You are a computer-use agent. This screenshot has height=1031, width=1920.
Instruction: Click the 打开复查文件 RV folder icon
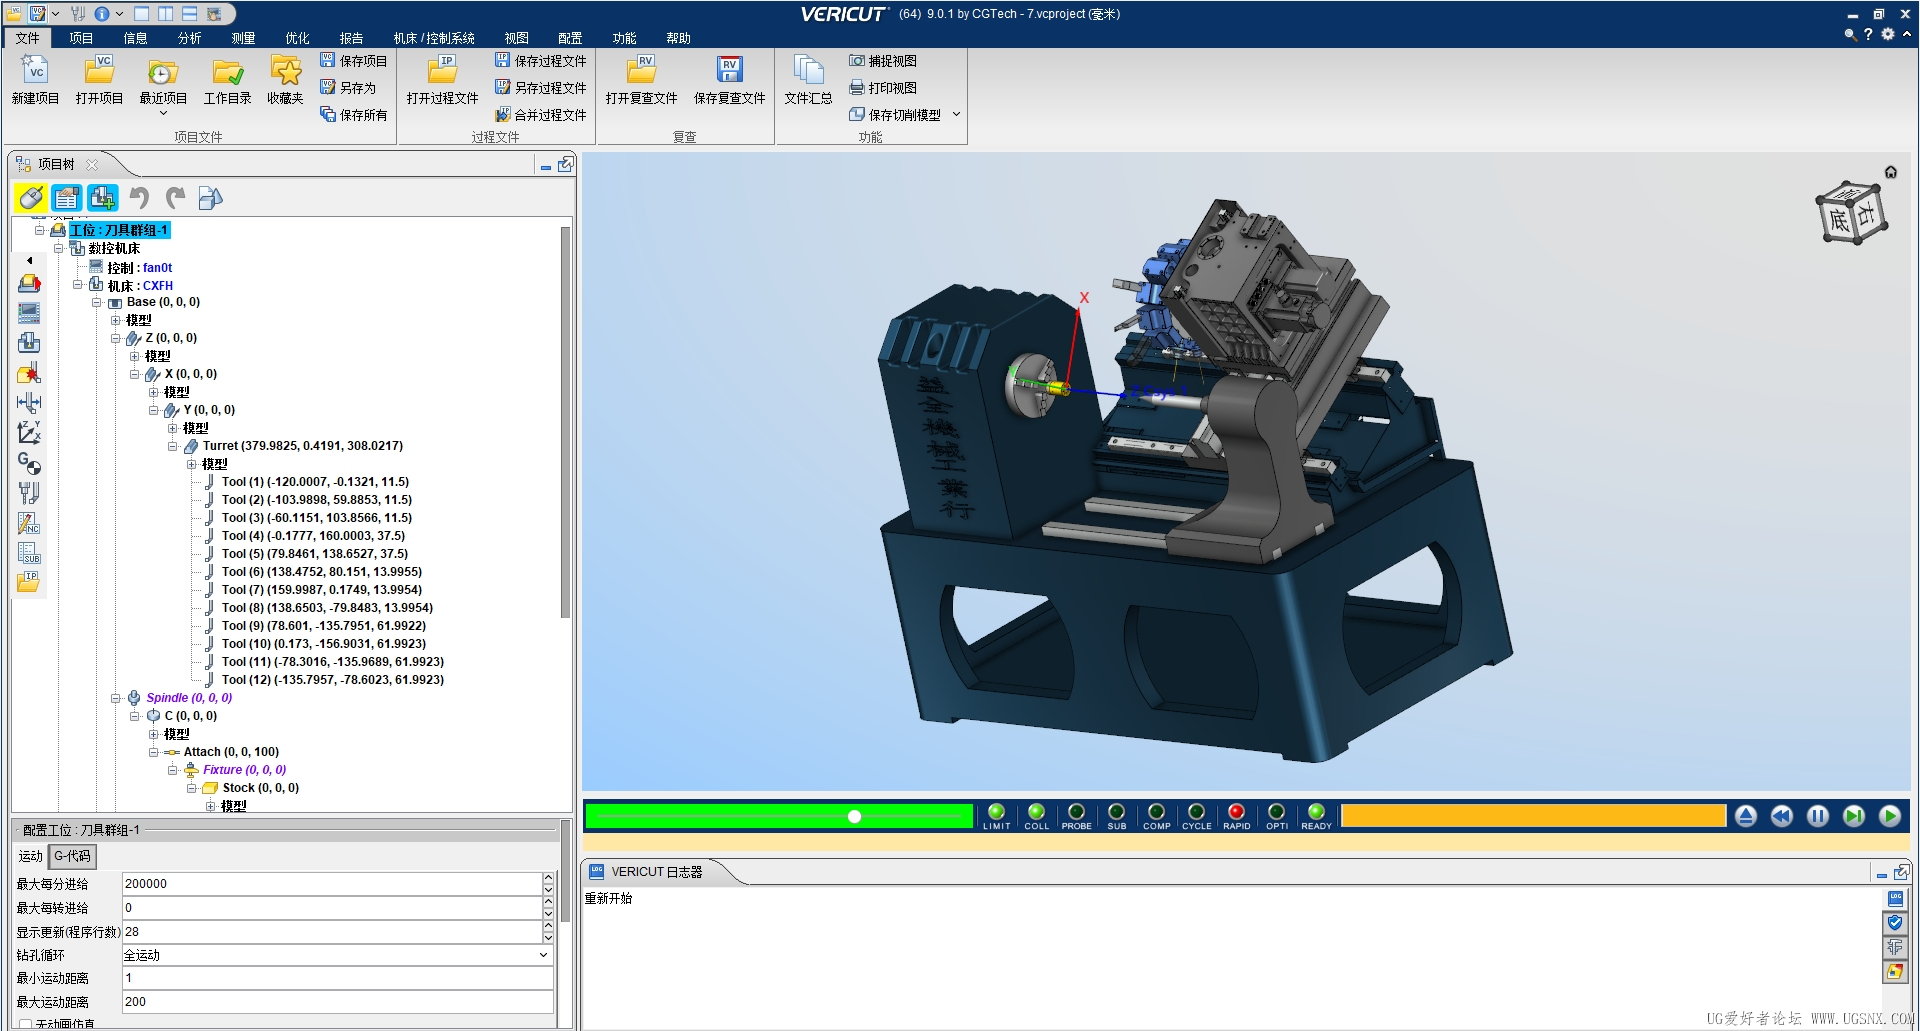[x=641, y=70]
